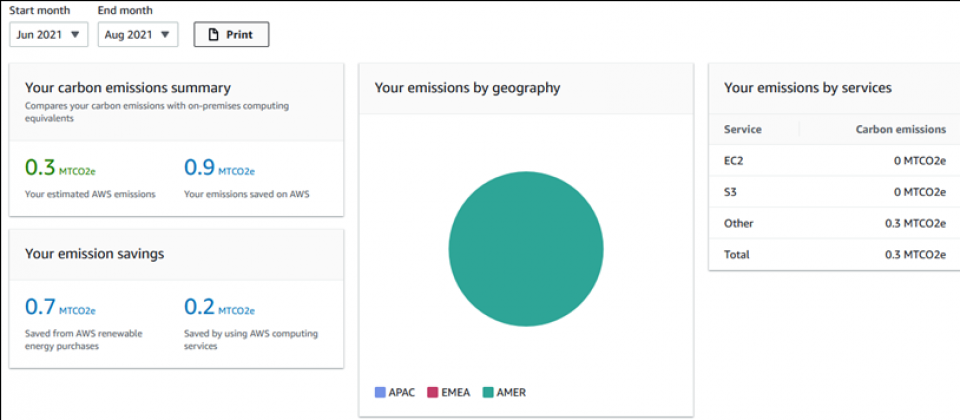Click the 0.7 renewable energy savings value
This screenshot has height=420, width=960.
point(40,307)
